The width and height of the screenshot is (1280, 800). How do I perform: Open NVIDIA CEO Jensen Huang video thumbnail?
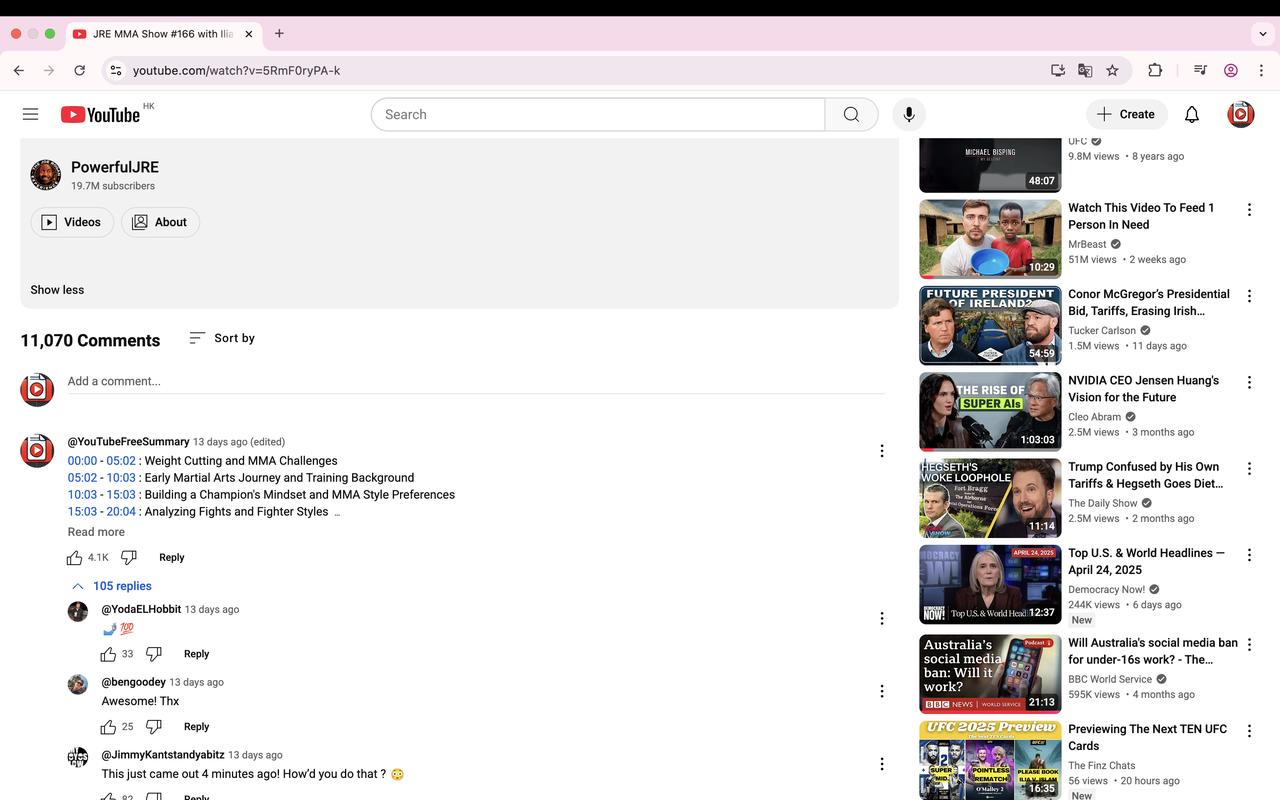click(x=990, y=411)
